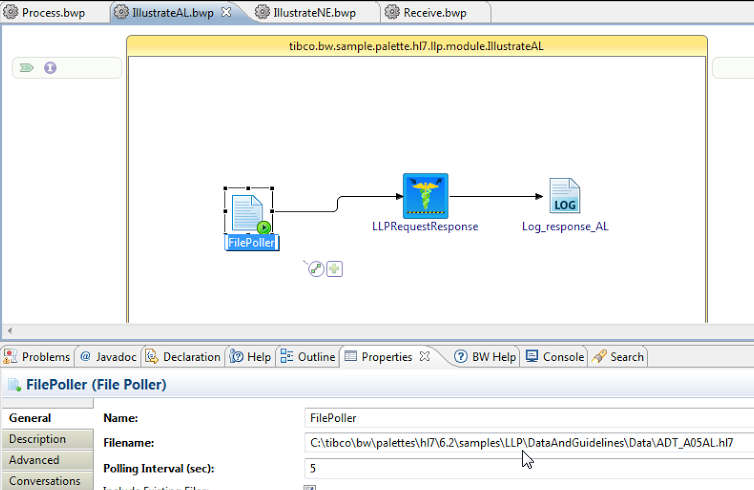Click the Polling Interval input field

(529, 468)
